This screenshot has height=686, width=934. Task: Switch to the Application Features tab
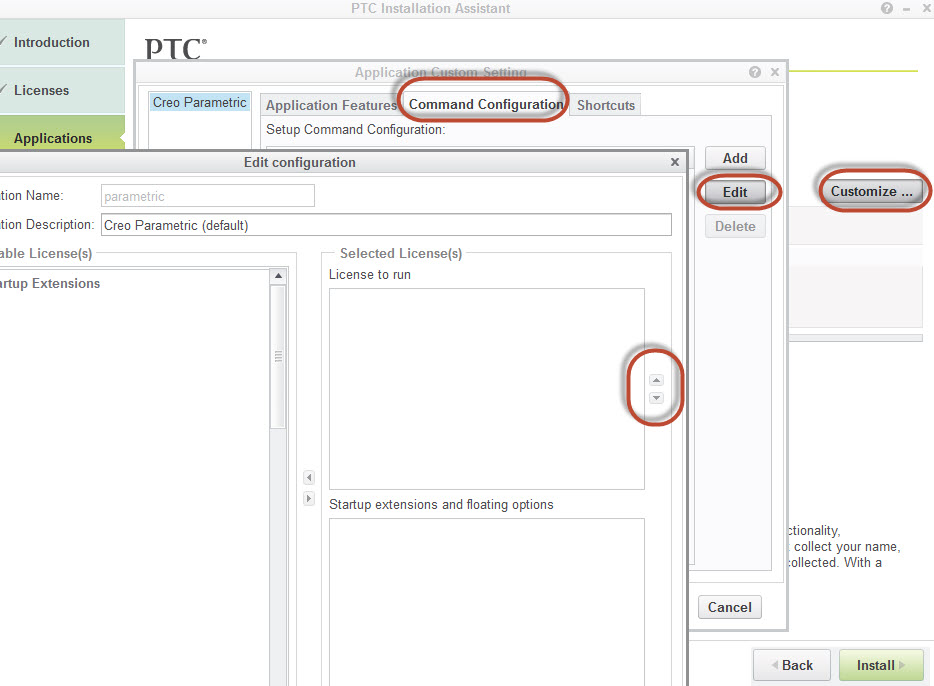(331, 105)
